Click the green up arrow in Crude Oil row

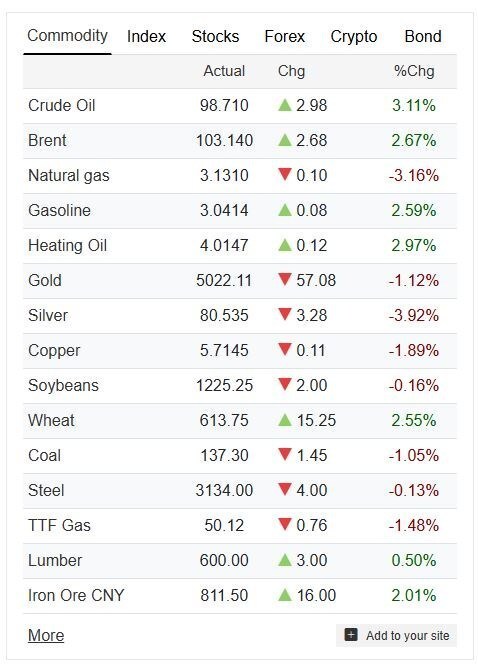point(285,105)
